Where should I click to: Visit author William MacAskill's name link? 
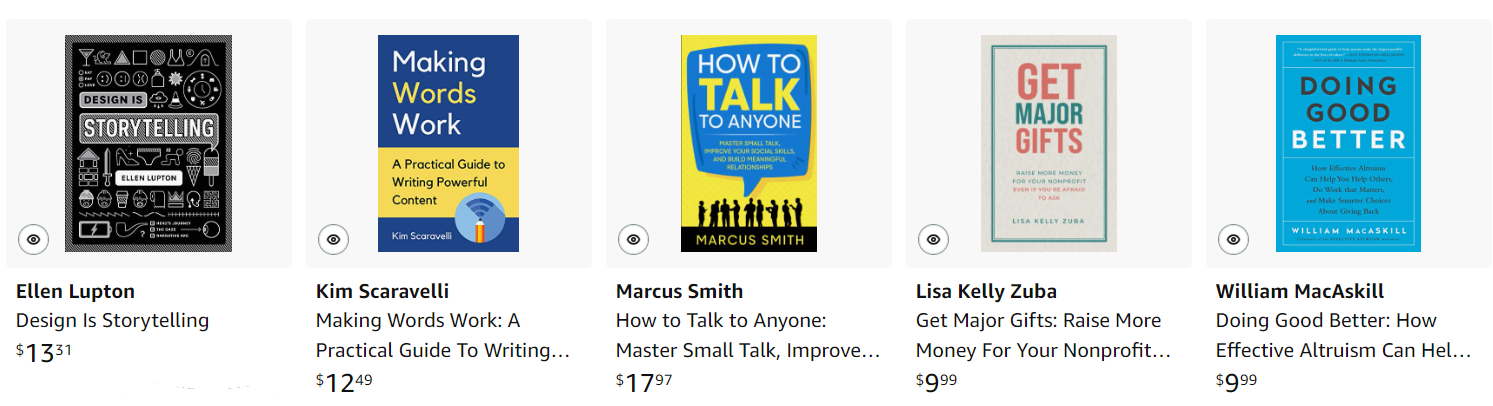(x=1300, y=292)
